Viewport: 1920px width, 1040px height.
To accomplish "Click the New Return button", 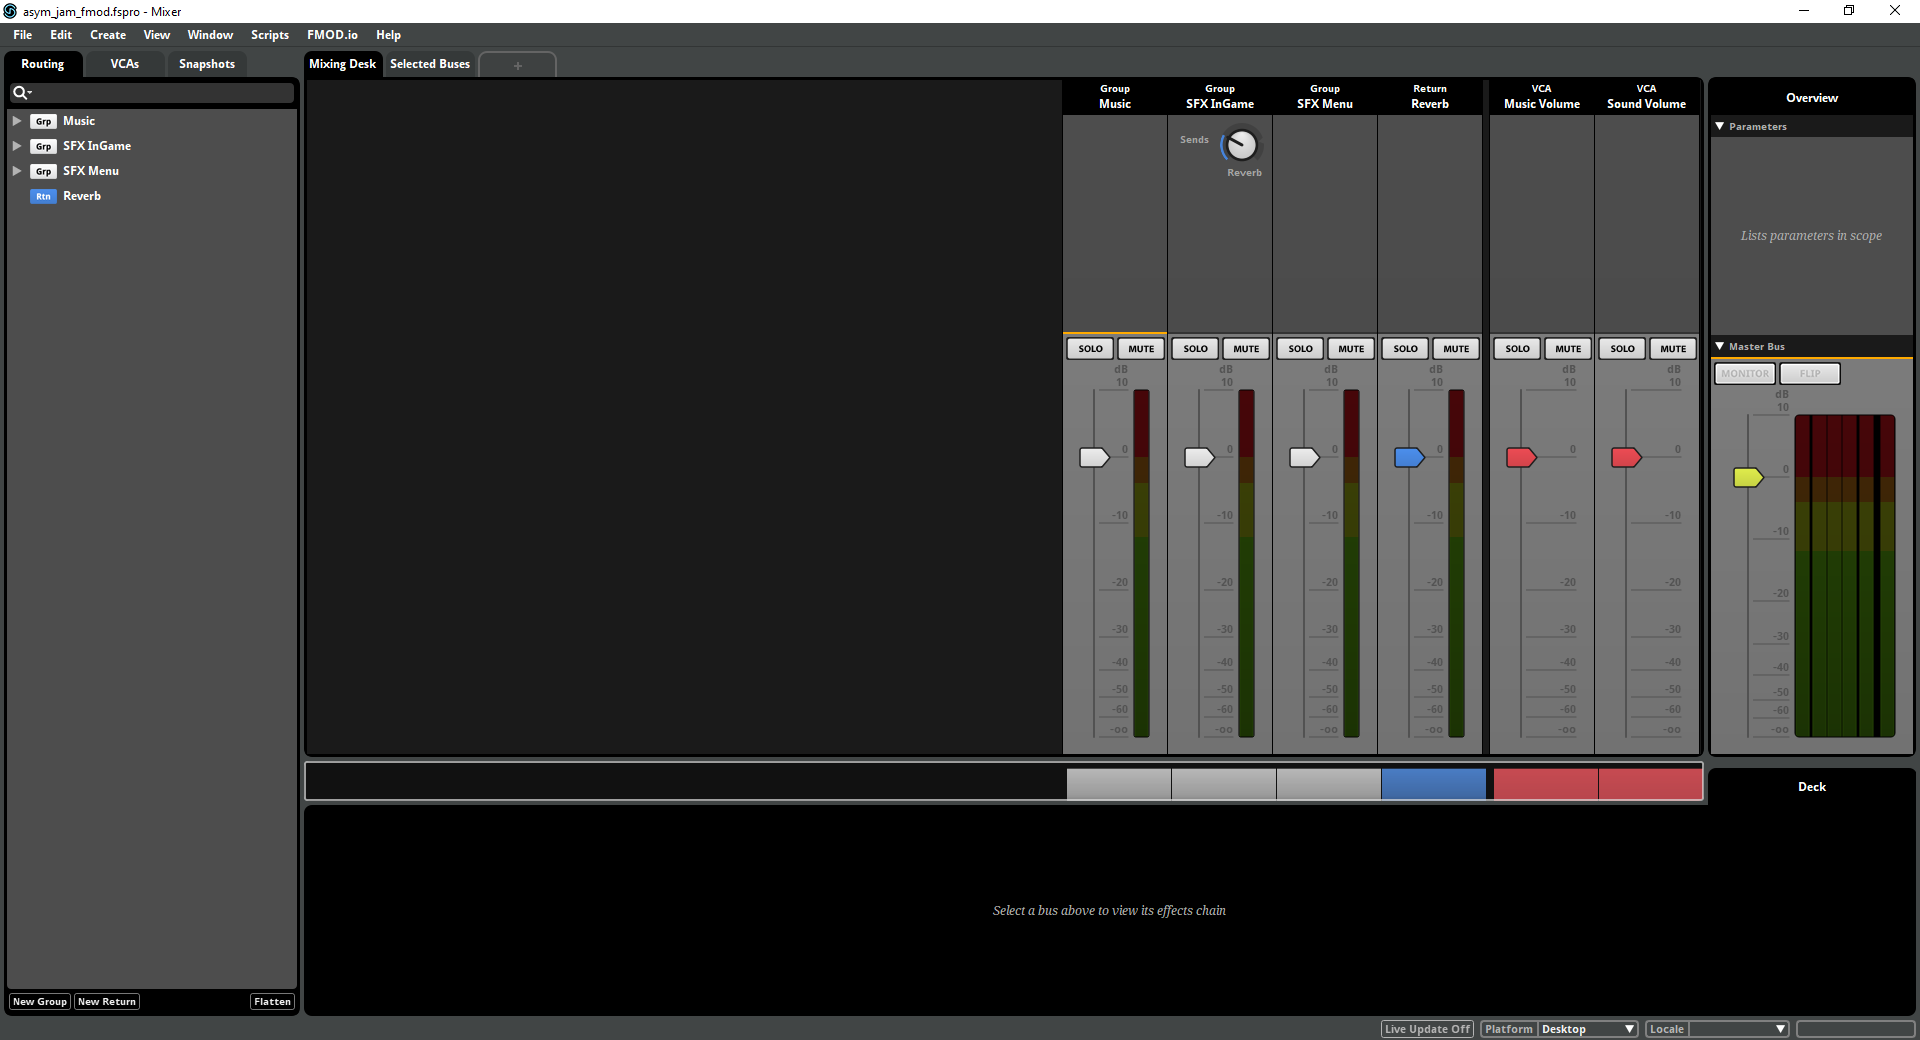I will [107, 1002].
